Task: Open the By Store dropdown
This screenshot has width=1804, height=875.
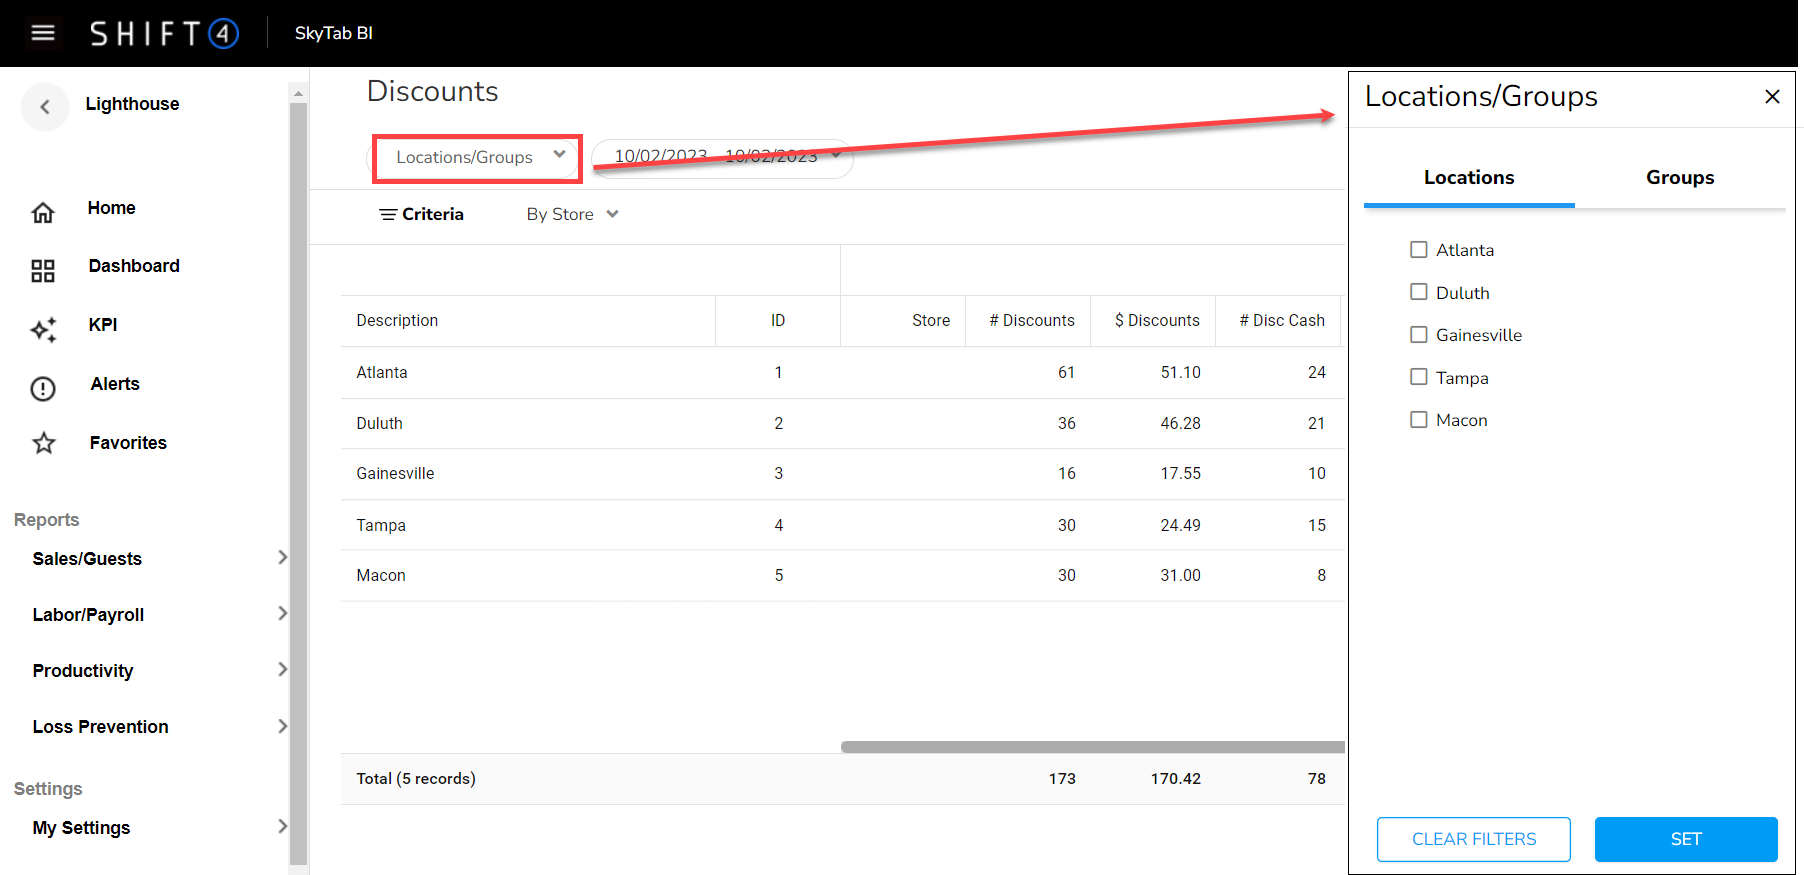Action: [572, 215]
